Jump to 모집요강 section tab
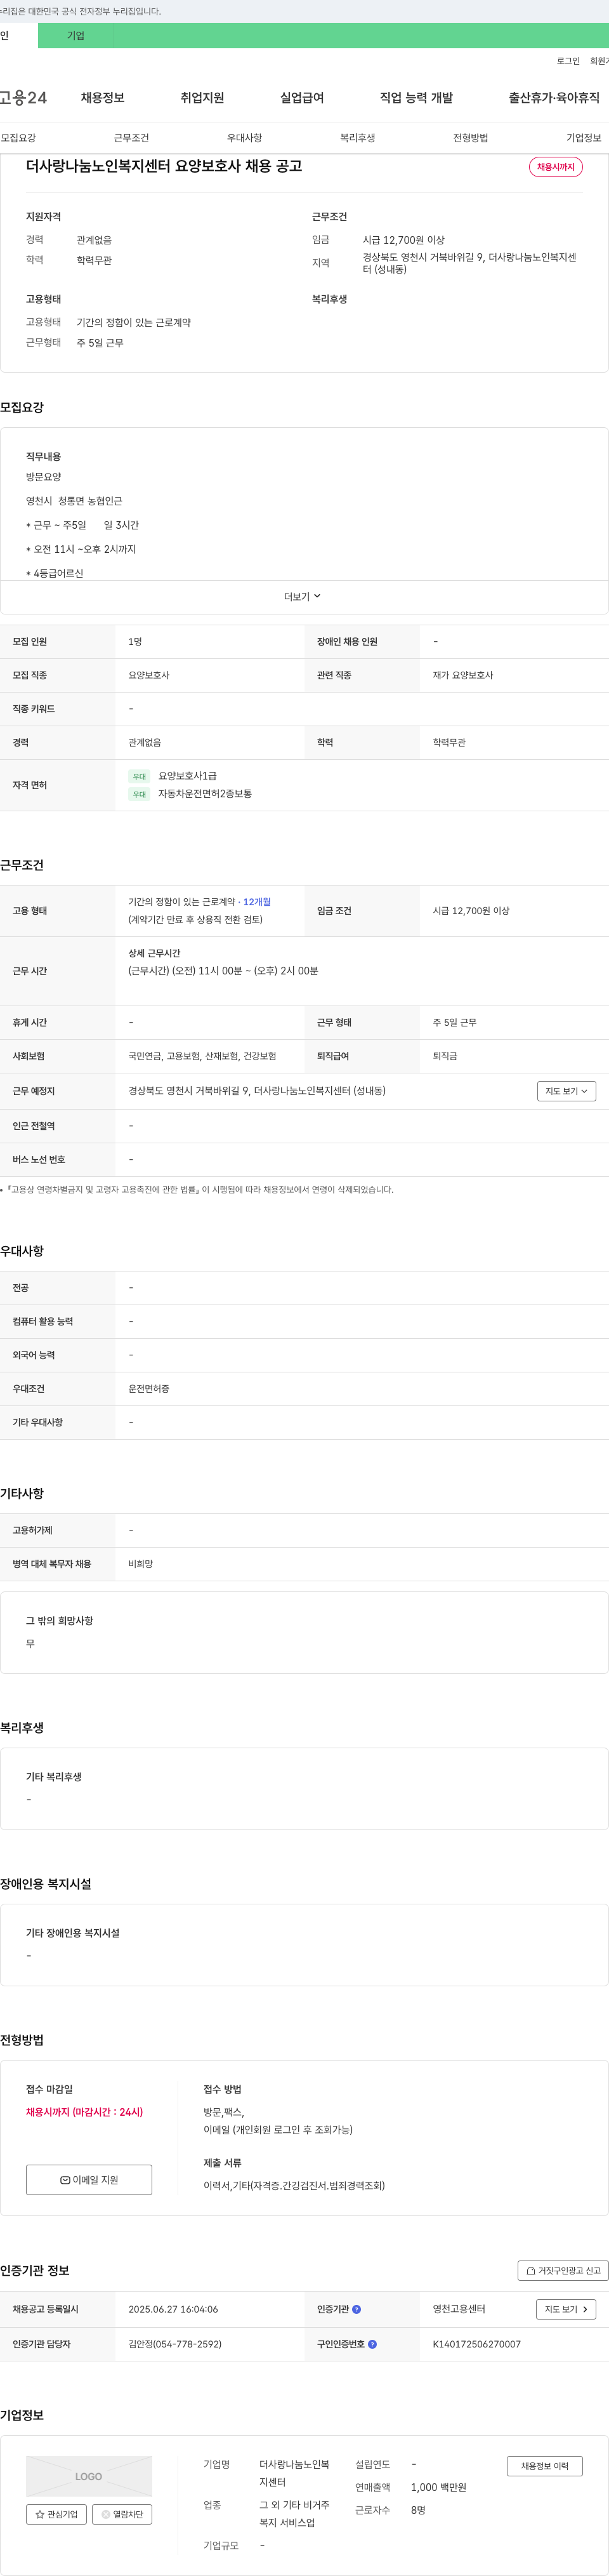 click(18, 138)
